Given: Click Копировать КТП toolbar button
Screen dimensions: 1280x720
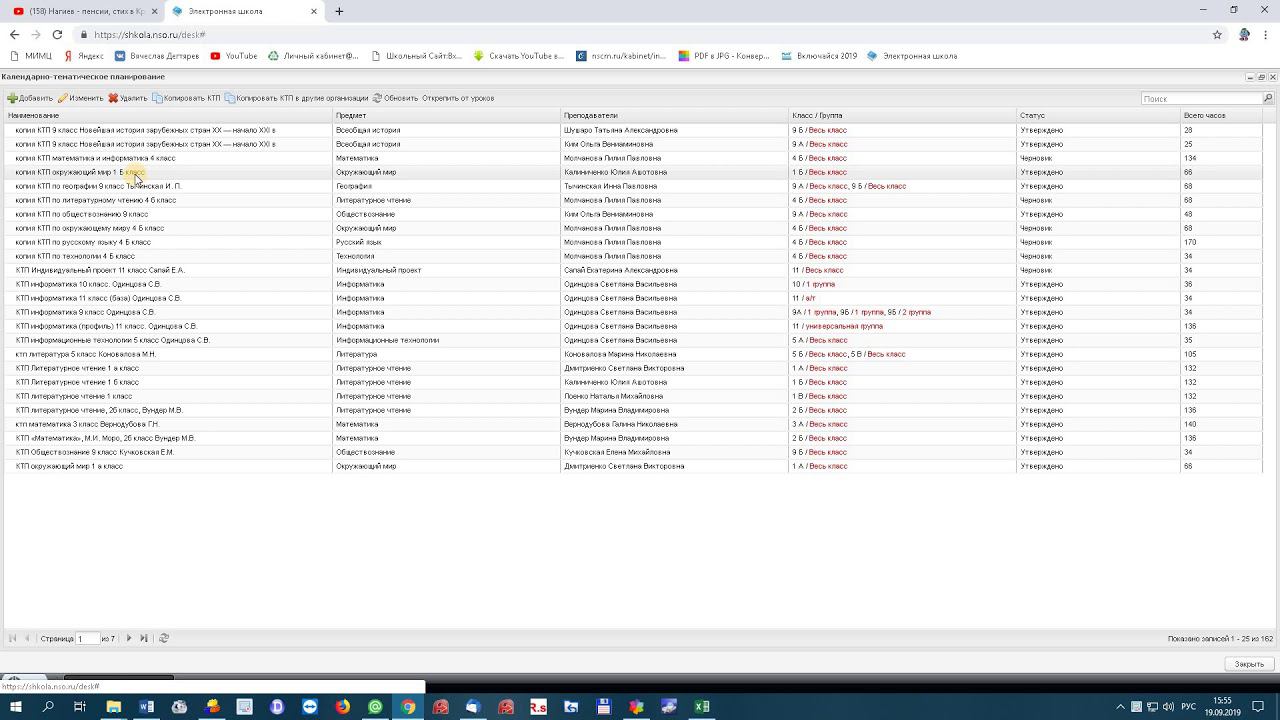Looking at the screenshot, I should (x=187, y=98).
